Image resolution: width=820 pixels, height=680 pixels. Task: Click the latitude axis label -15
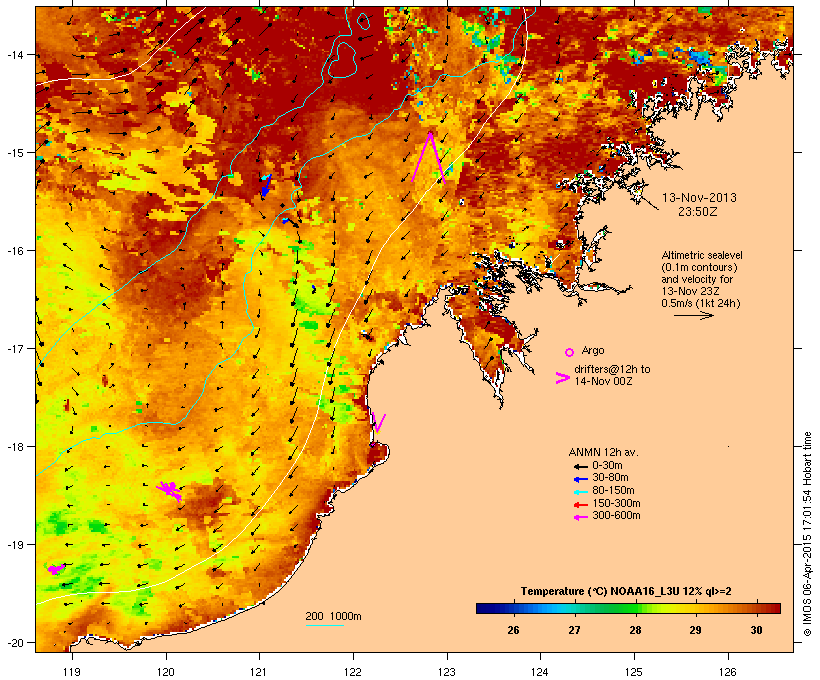click(15, 153)
